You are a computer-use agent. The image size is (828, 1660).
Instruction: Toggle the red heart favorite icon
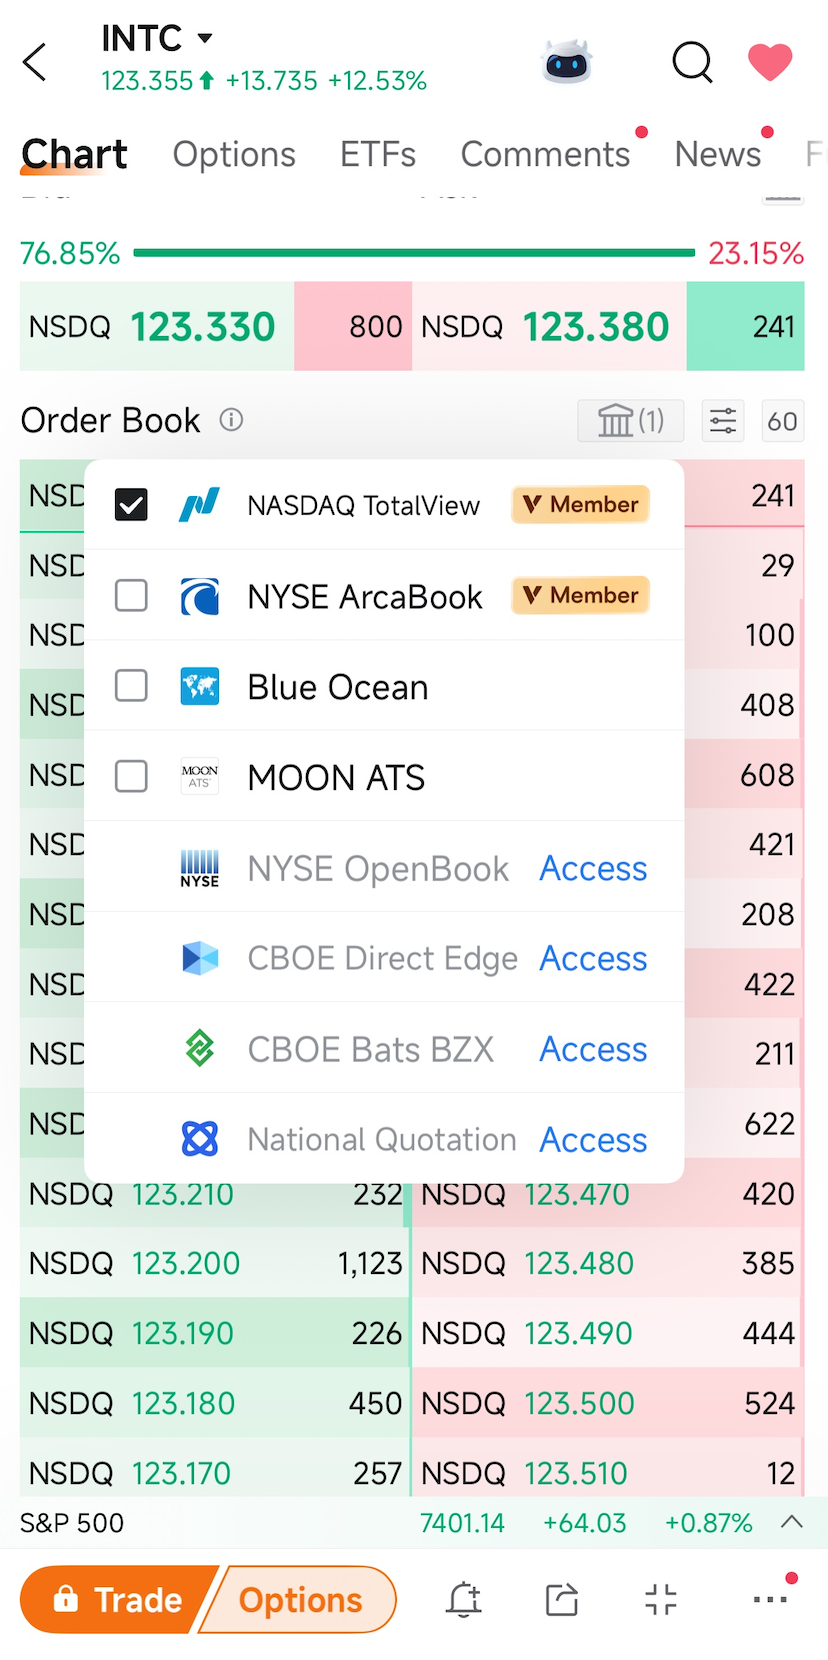tap(770, 62)
